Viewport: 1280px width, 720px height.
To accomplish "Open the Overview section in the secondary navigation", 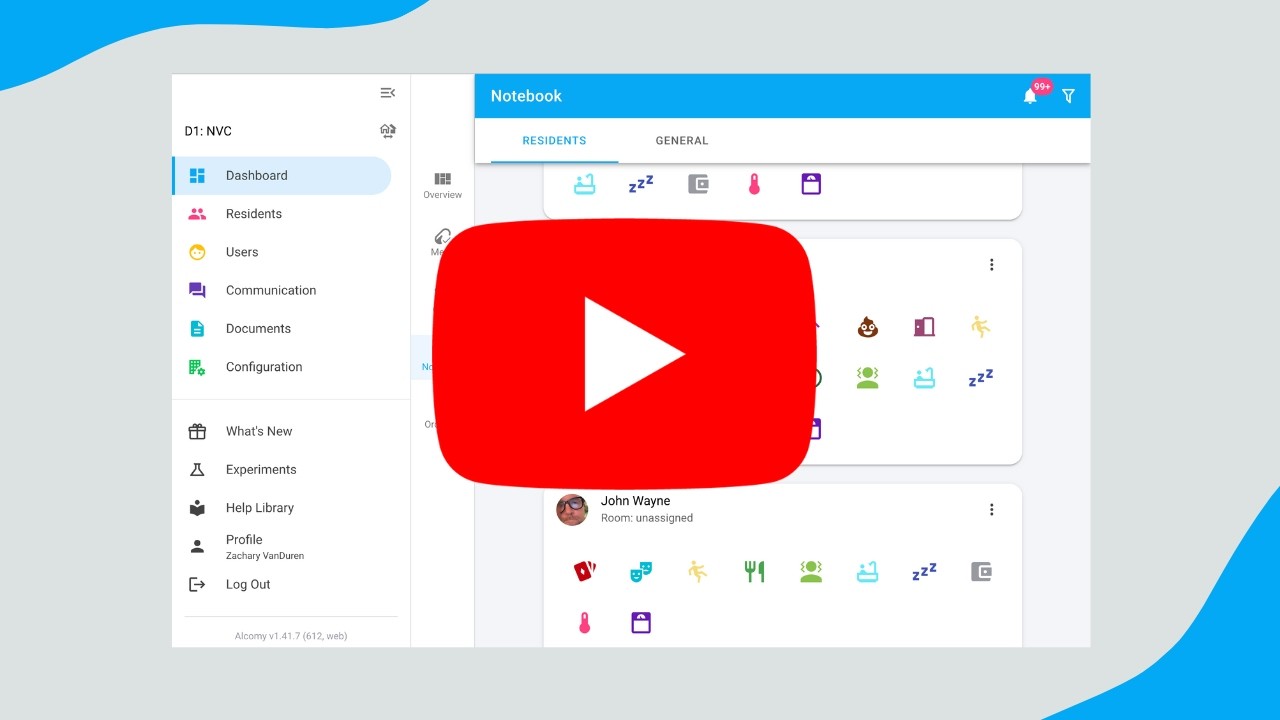I will click(x=442, y=185).
